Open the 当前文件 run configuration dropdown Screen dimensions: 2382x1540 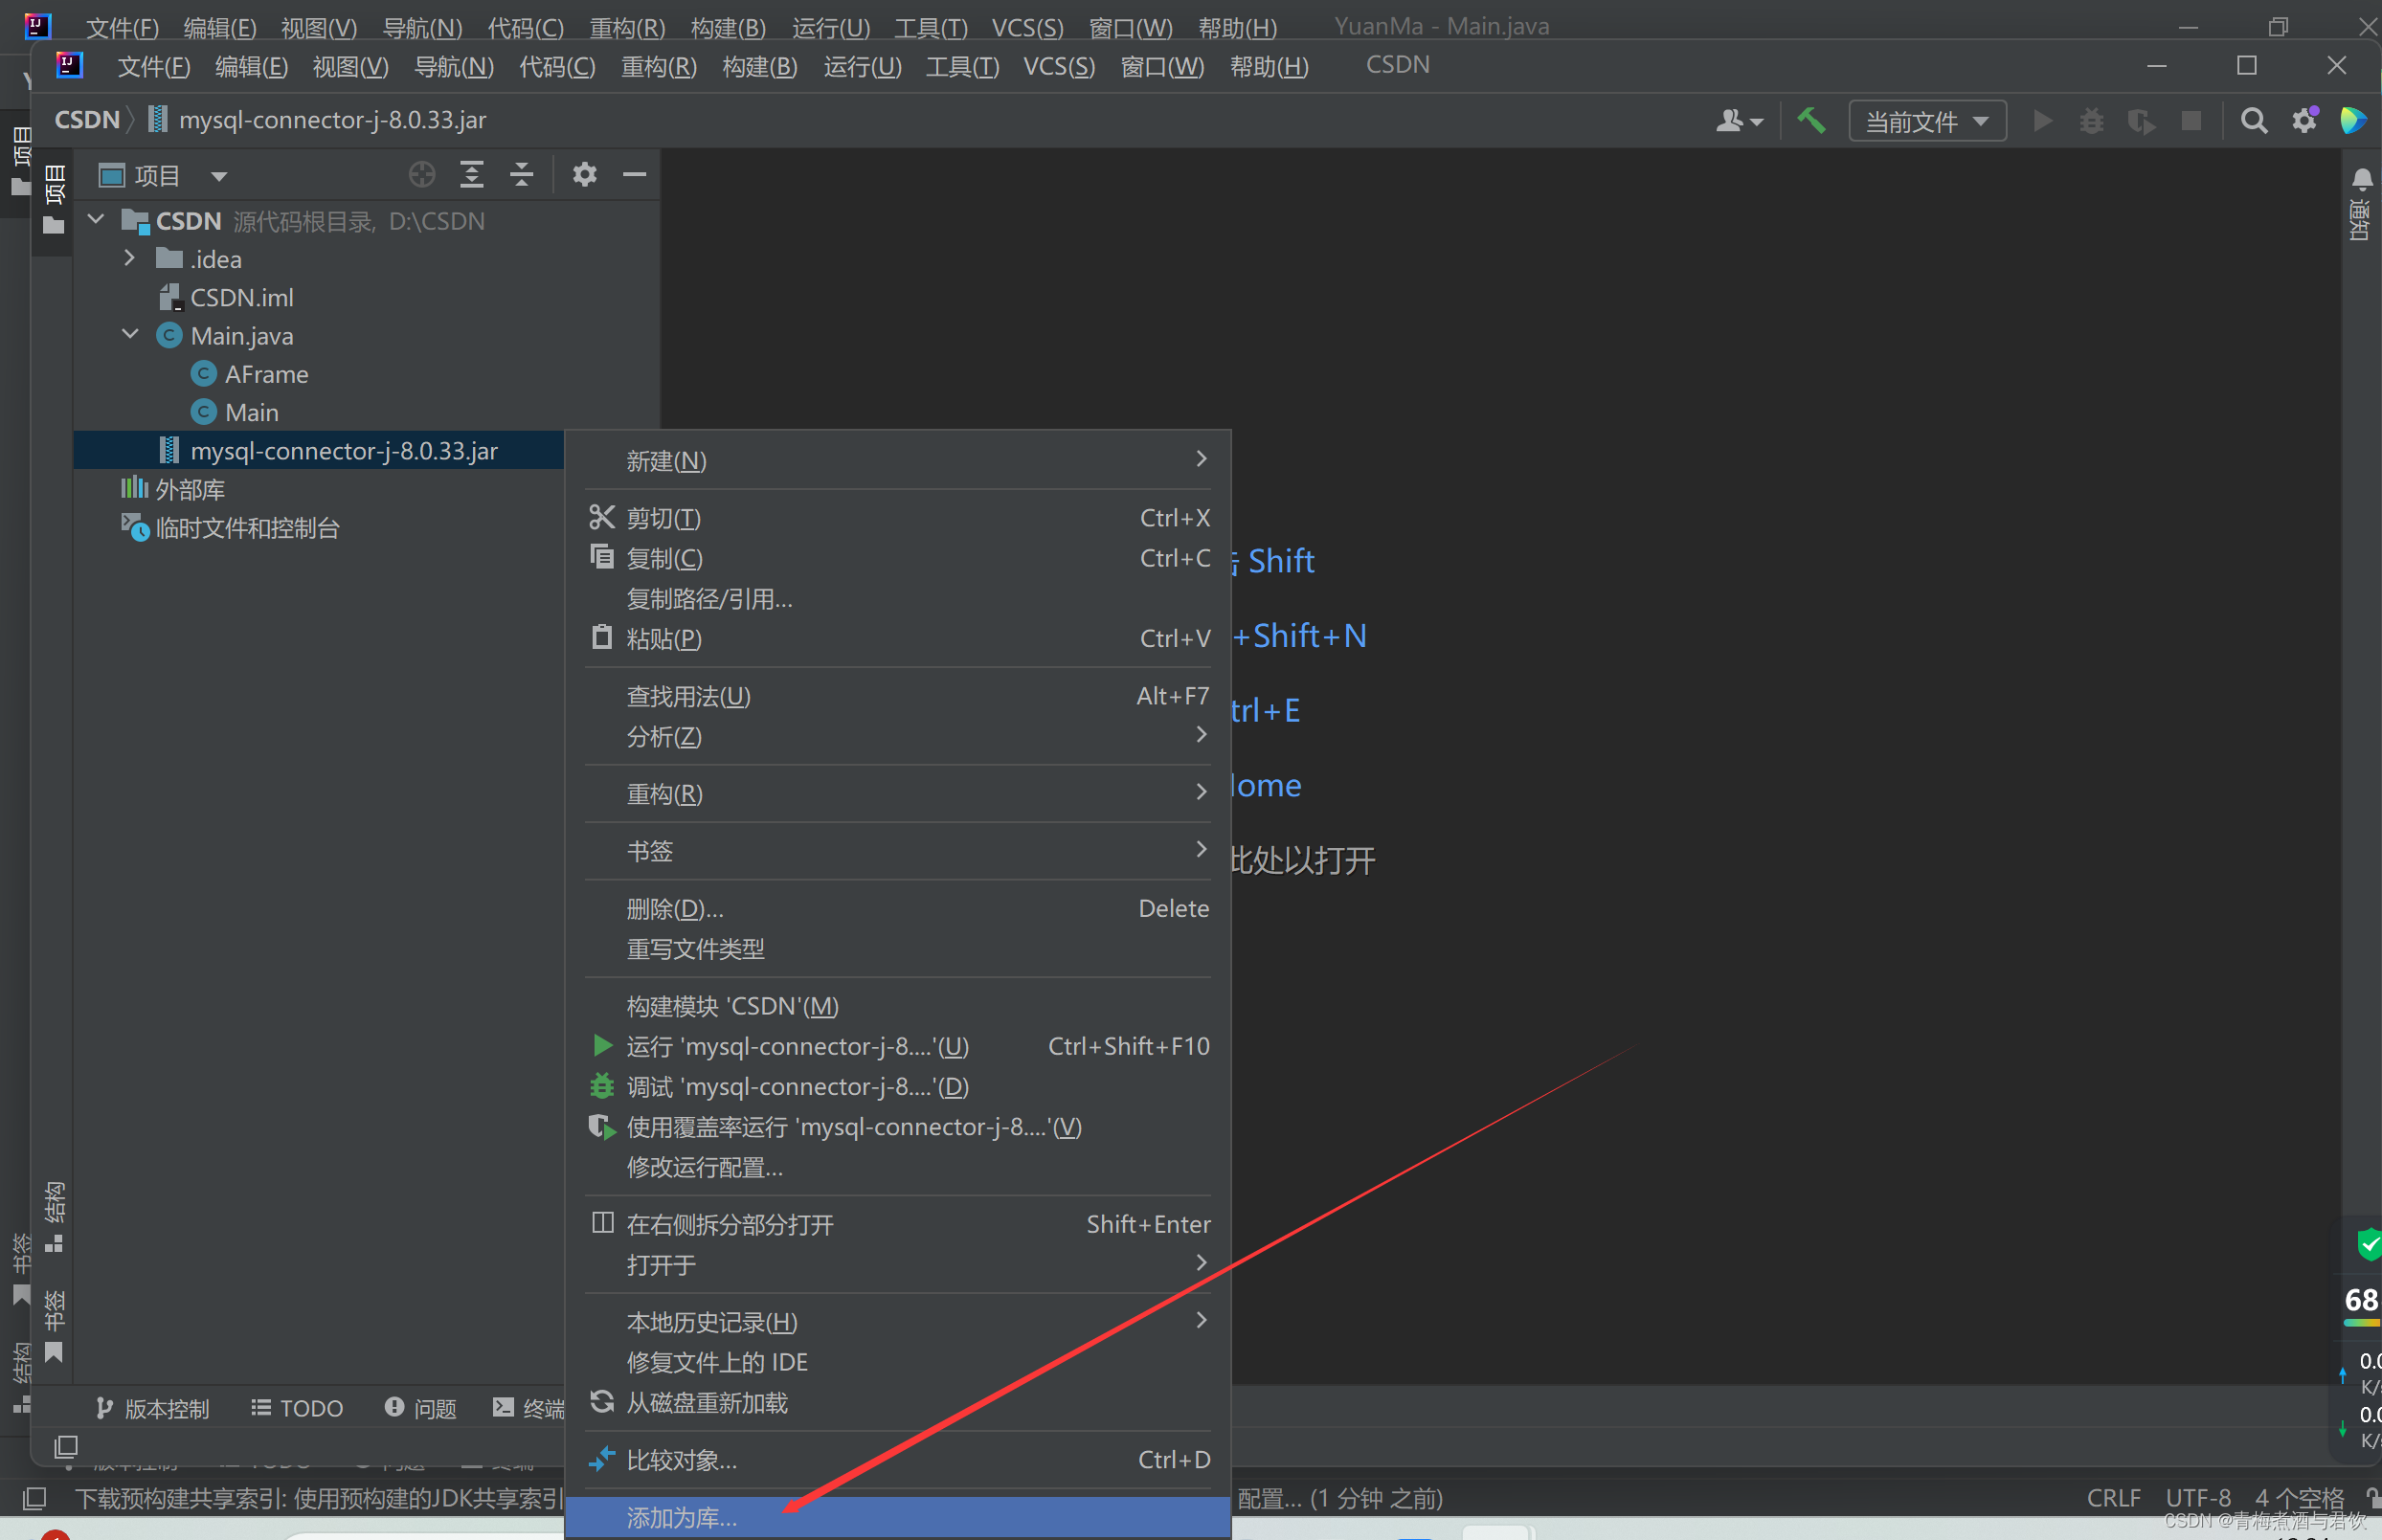click(1925, 120)
